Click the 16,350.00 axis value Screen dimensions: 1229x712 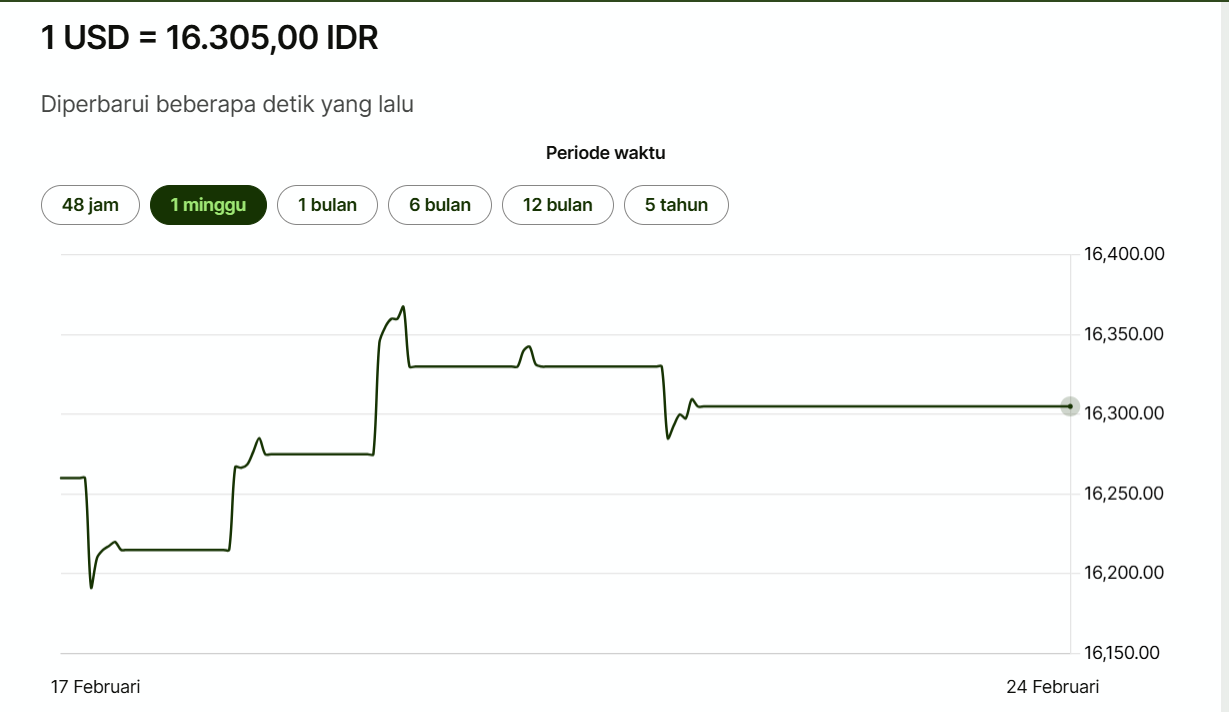[x=1124, y=334]
